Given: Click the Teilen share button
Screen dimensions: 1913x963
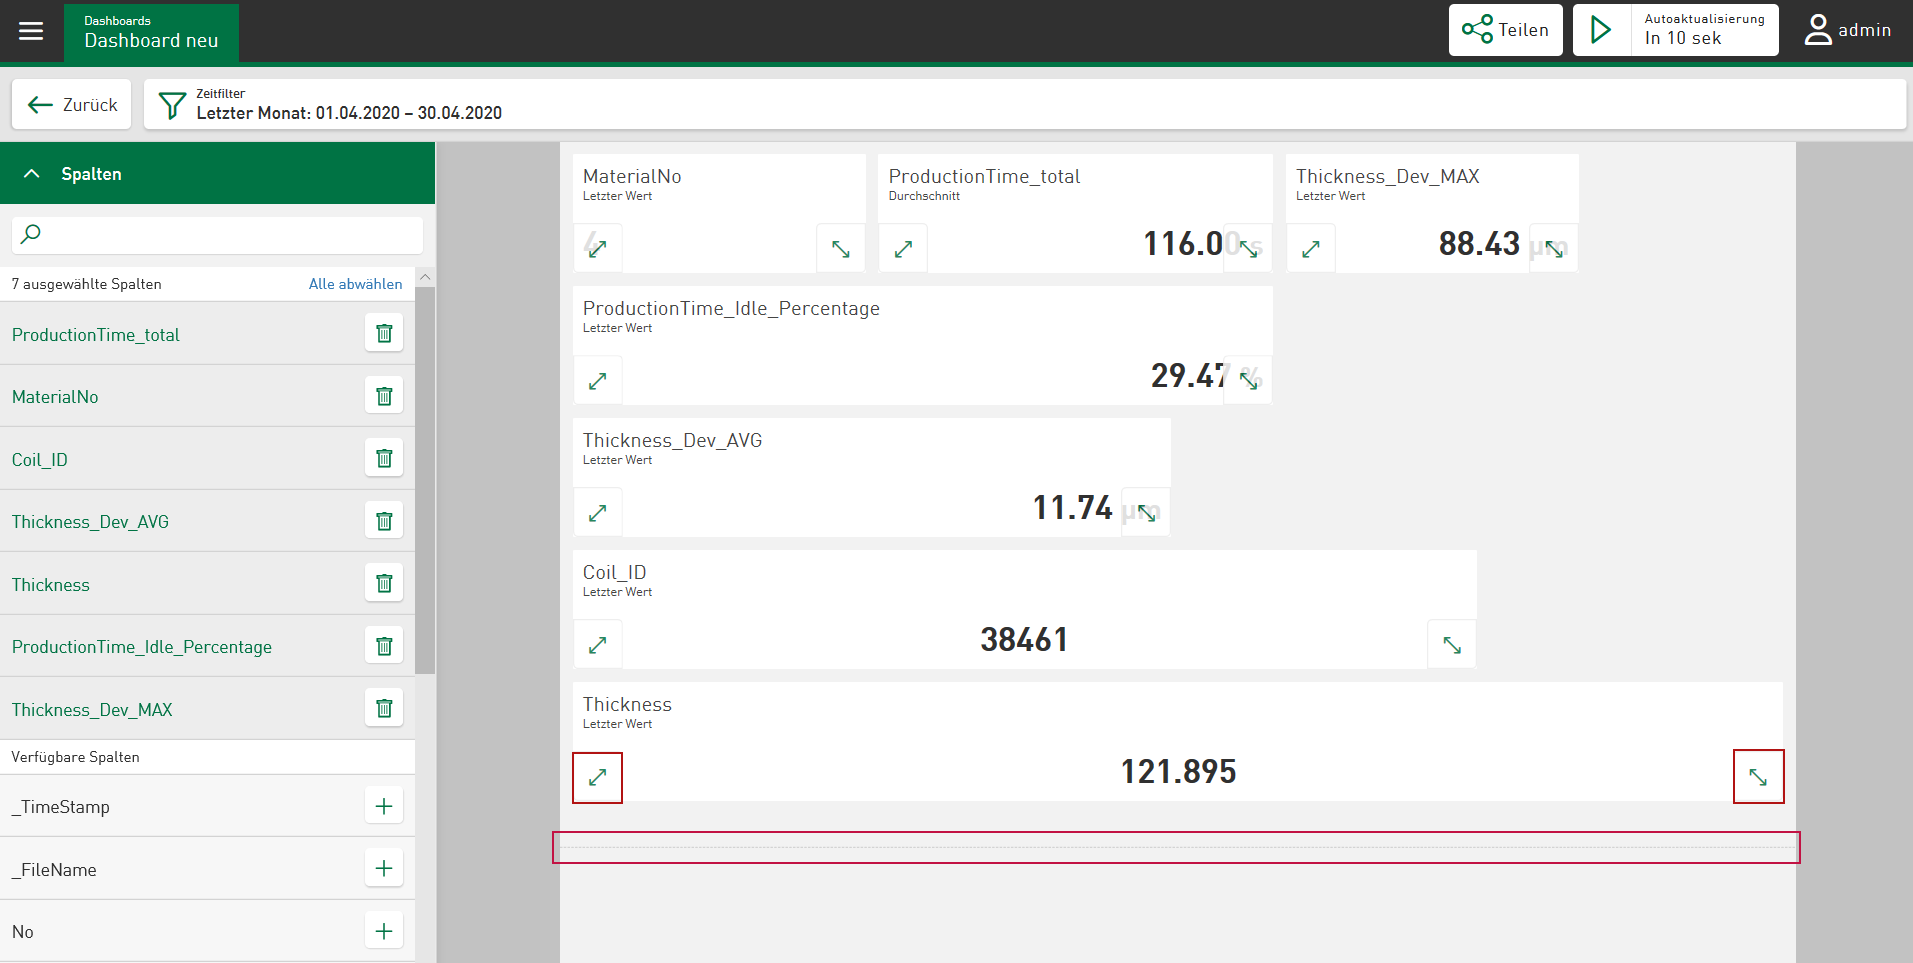Looking at the screenshot, I should pyautogui.click(x=1505, y=30).
